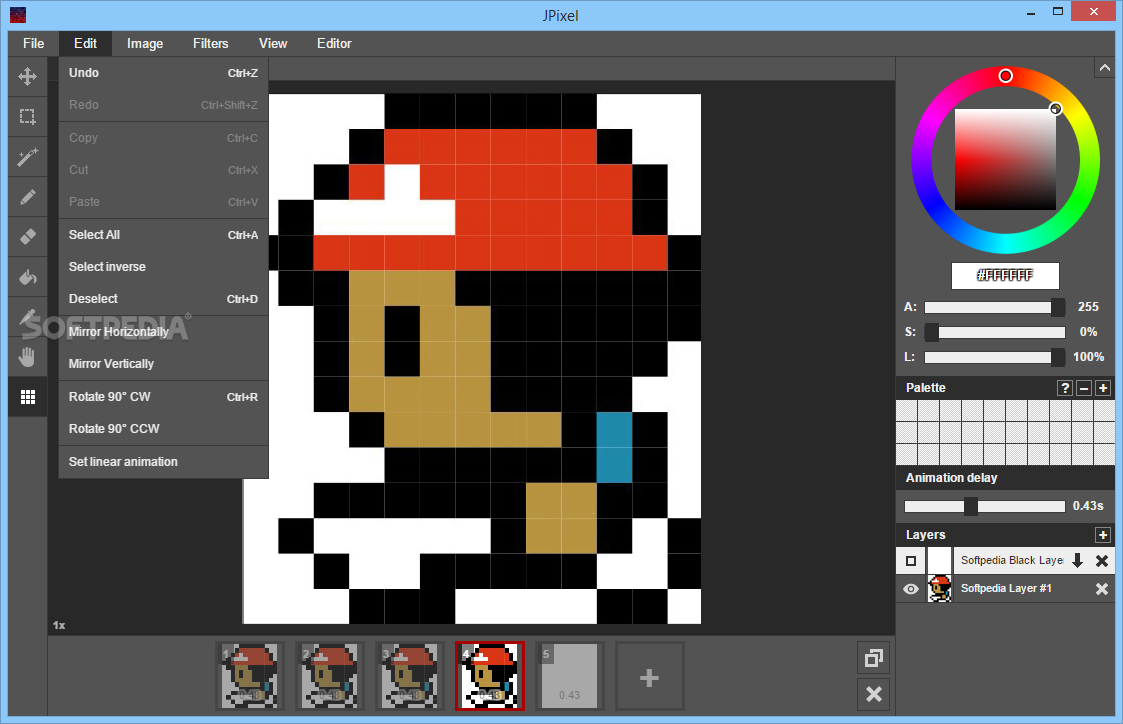Image resolution: width=1123 pixels, height=724 pixels.
Task: Click the alpha A slider
Action: tap(994, 307)
